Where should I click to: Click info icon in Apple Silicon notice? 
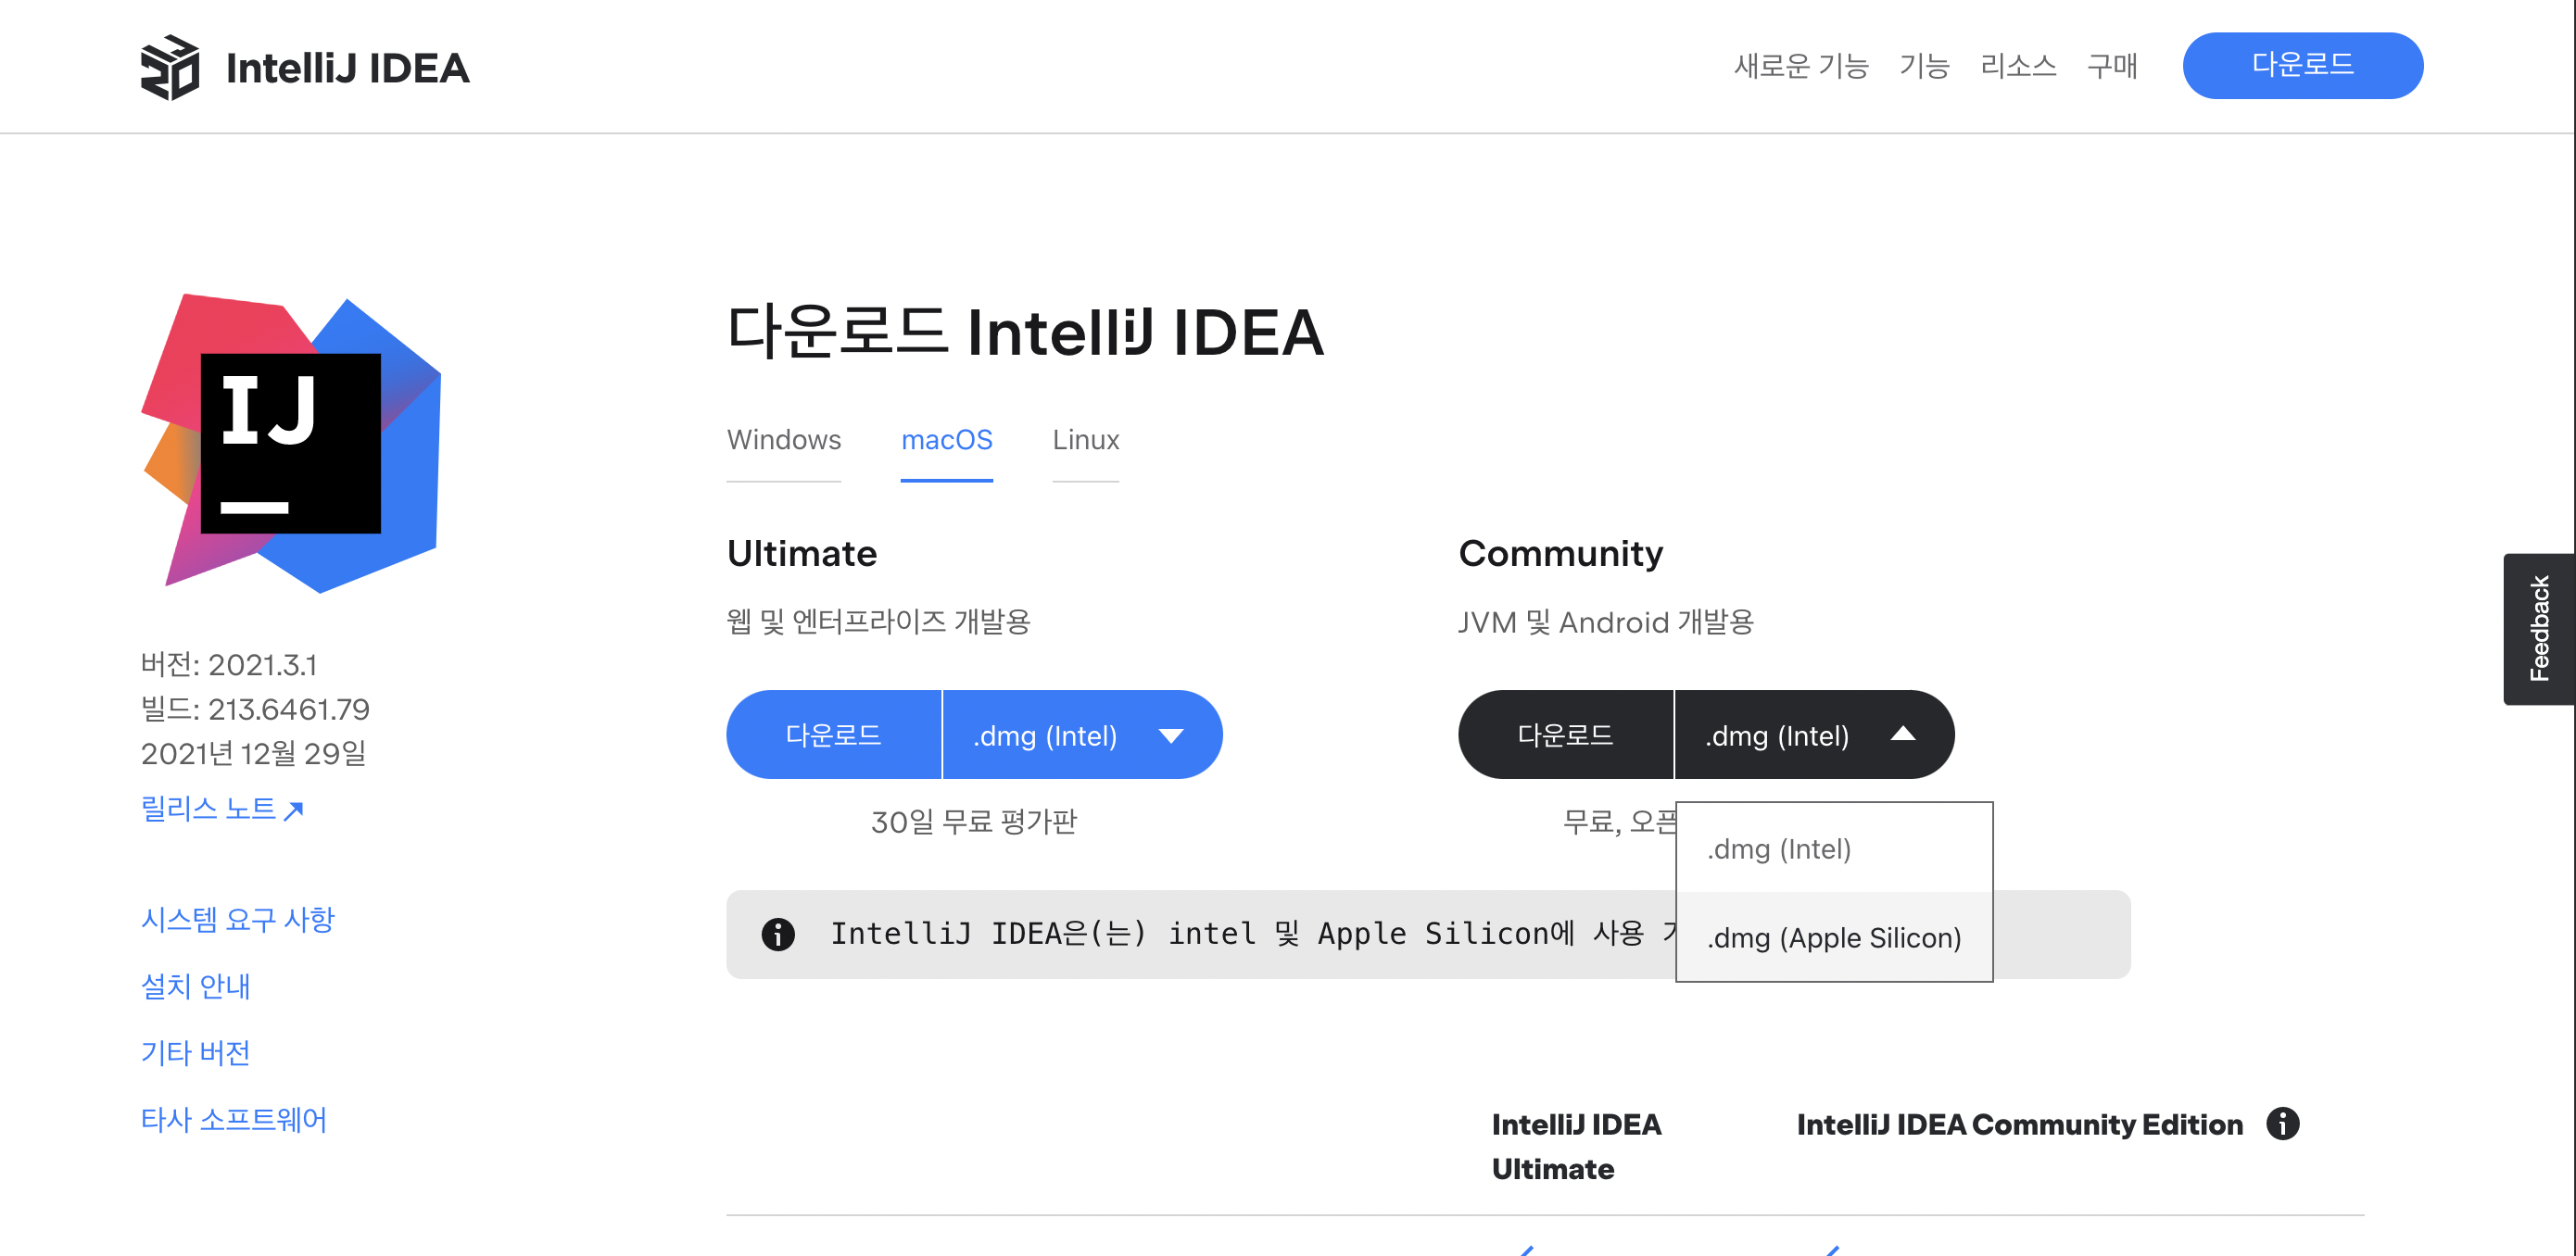click(x=778, y=934)
